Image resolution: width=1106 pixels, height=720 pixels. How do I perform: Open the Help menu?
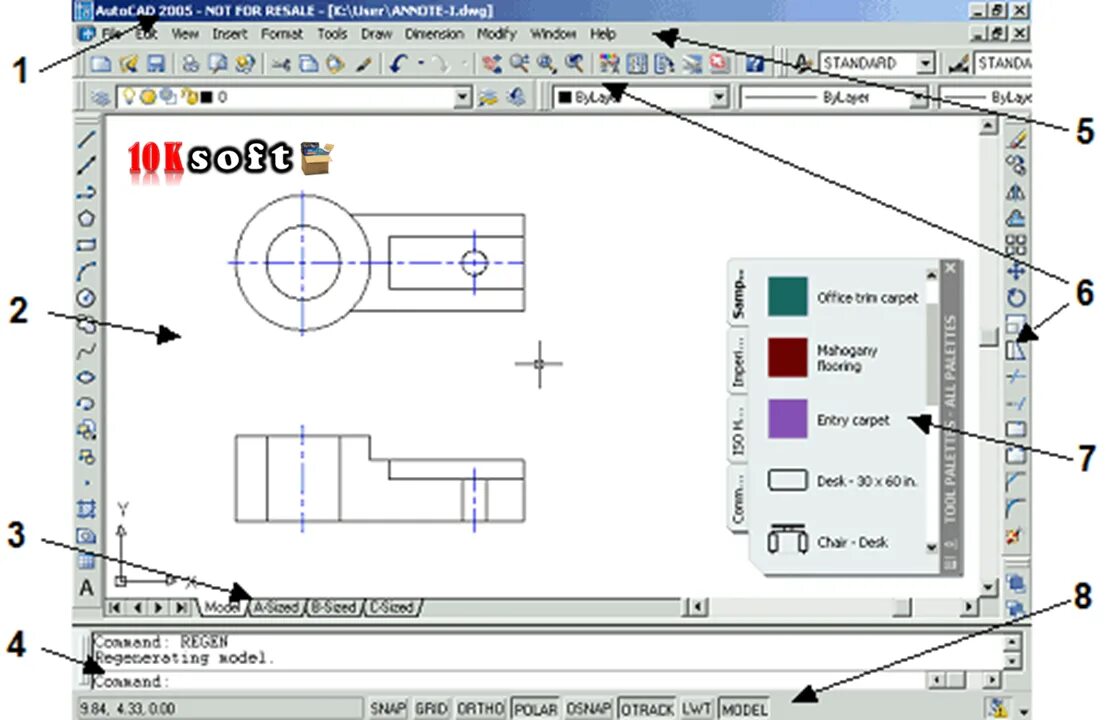tap(603, 34)
